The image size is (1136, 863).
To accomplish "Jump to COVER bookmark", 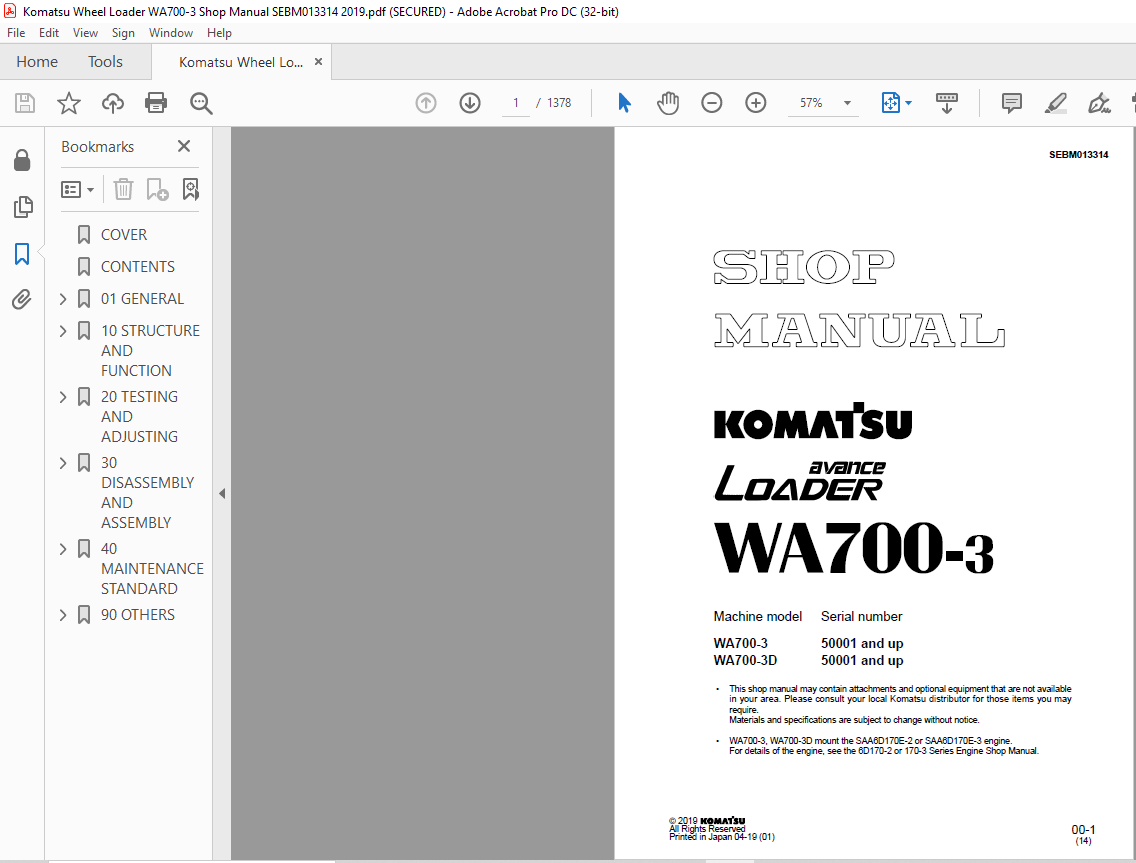I will 124,235.
